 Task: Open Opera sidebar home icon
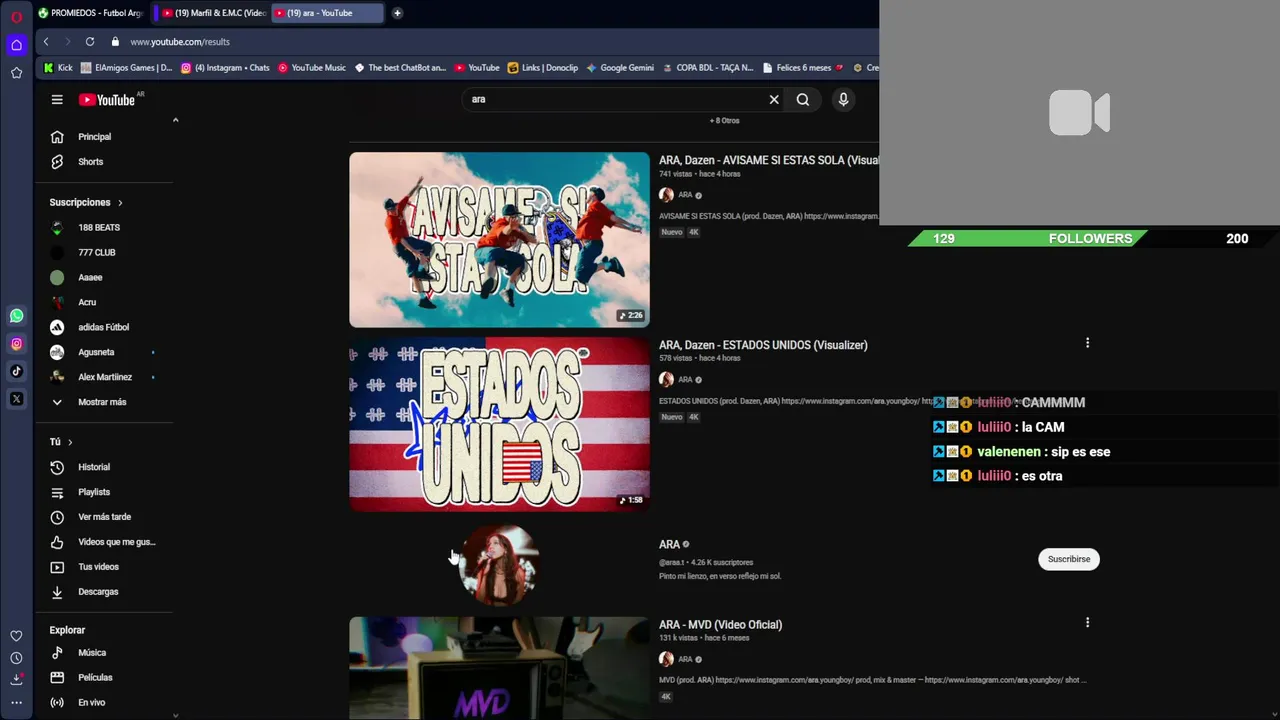(x=16, y=45)
